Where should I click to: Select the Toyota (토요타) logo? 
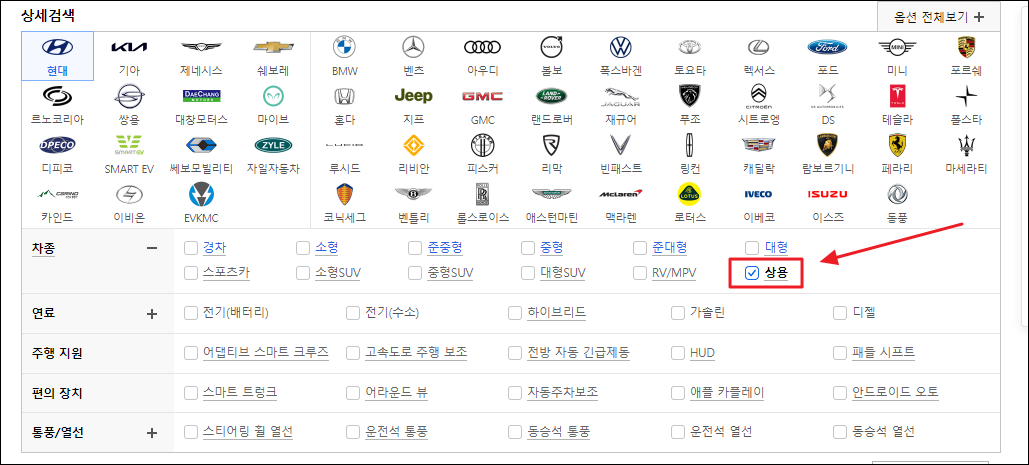689,47
